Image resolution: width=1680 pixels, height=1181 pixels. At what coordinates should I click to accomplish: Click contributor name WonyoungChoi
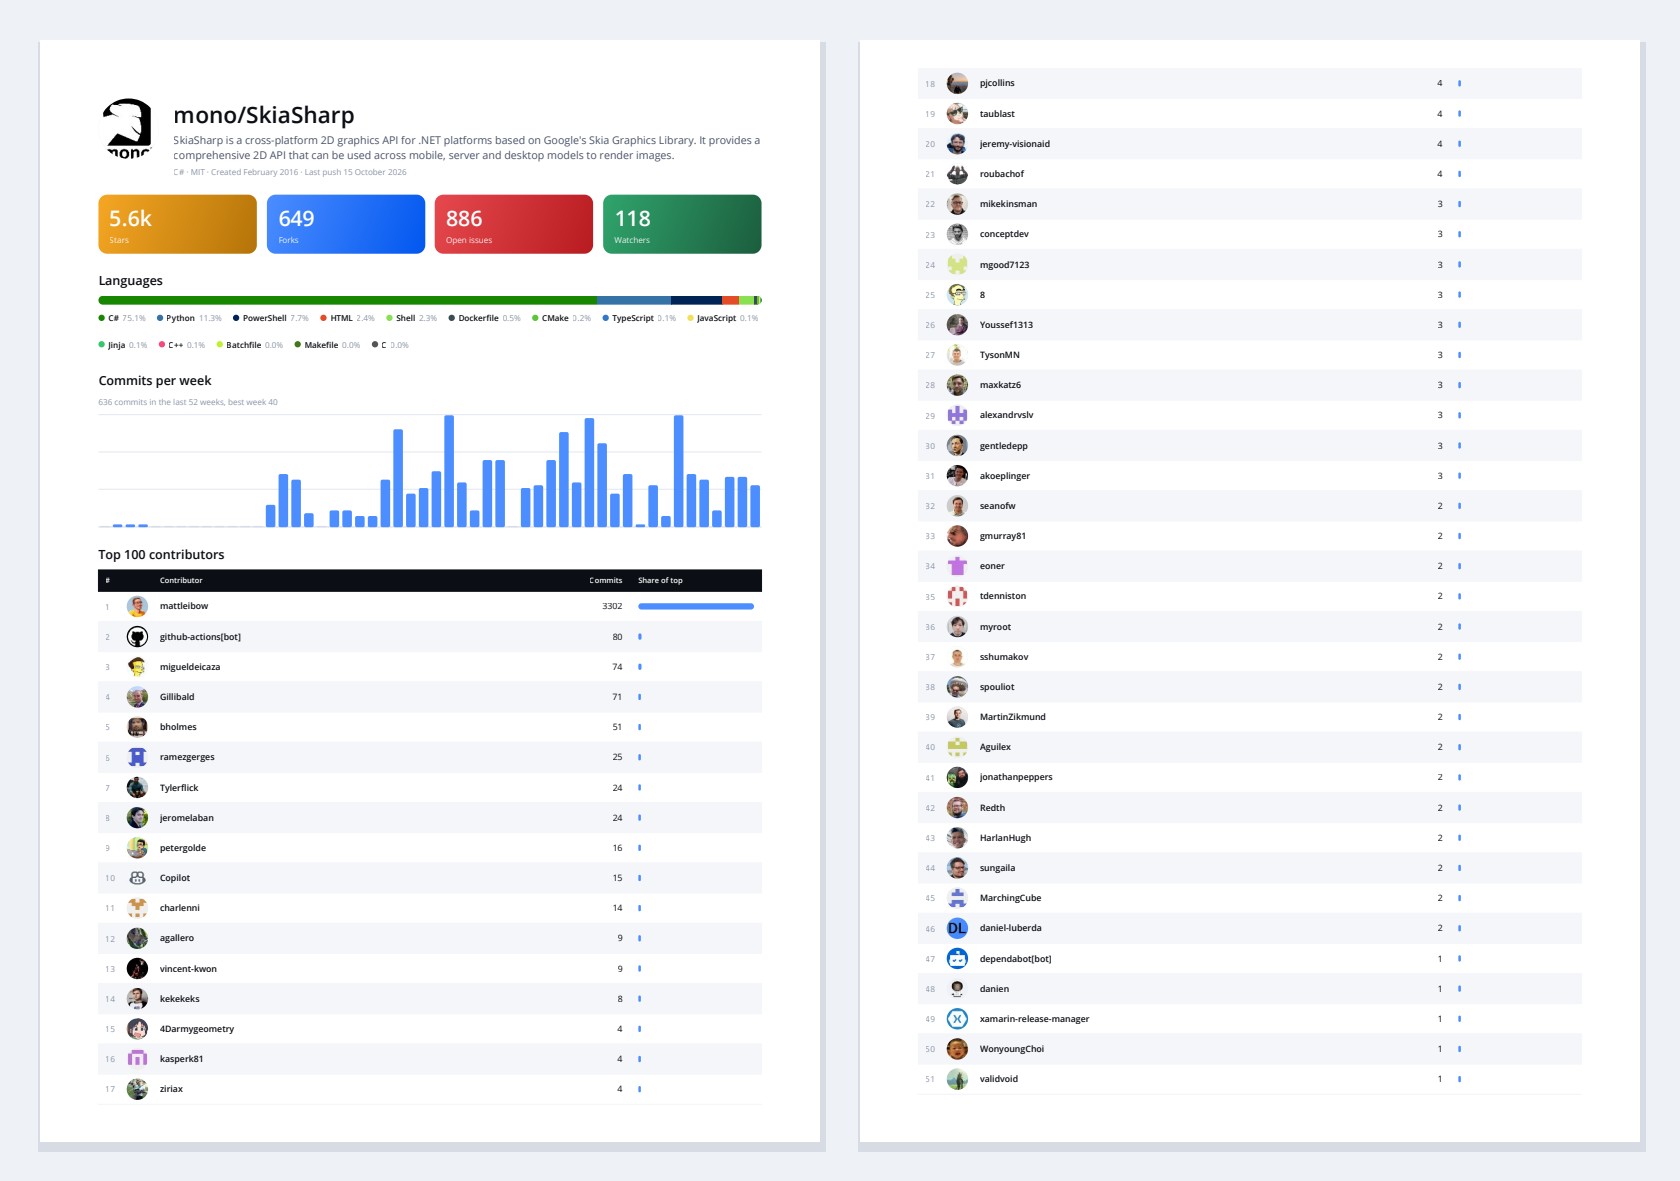1012,1049
